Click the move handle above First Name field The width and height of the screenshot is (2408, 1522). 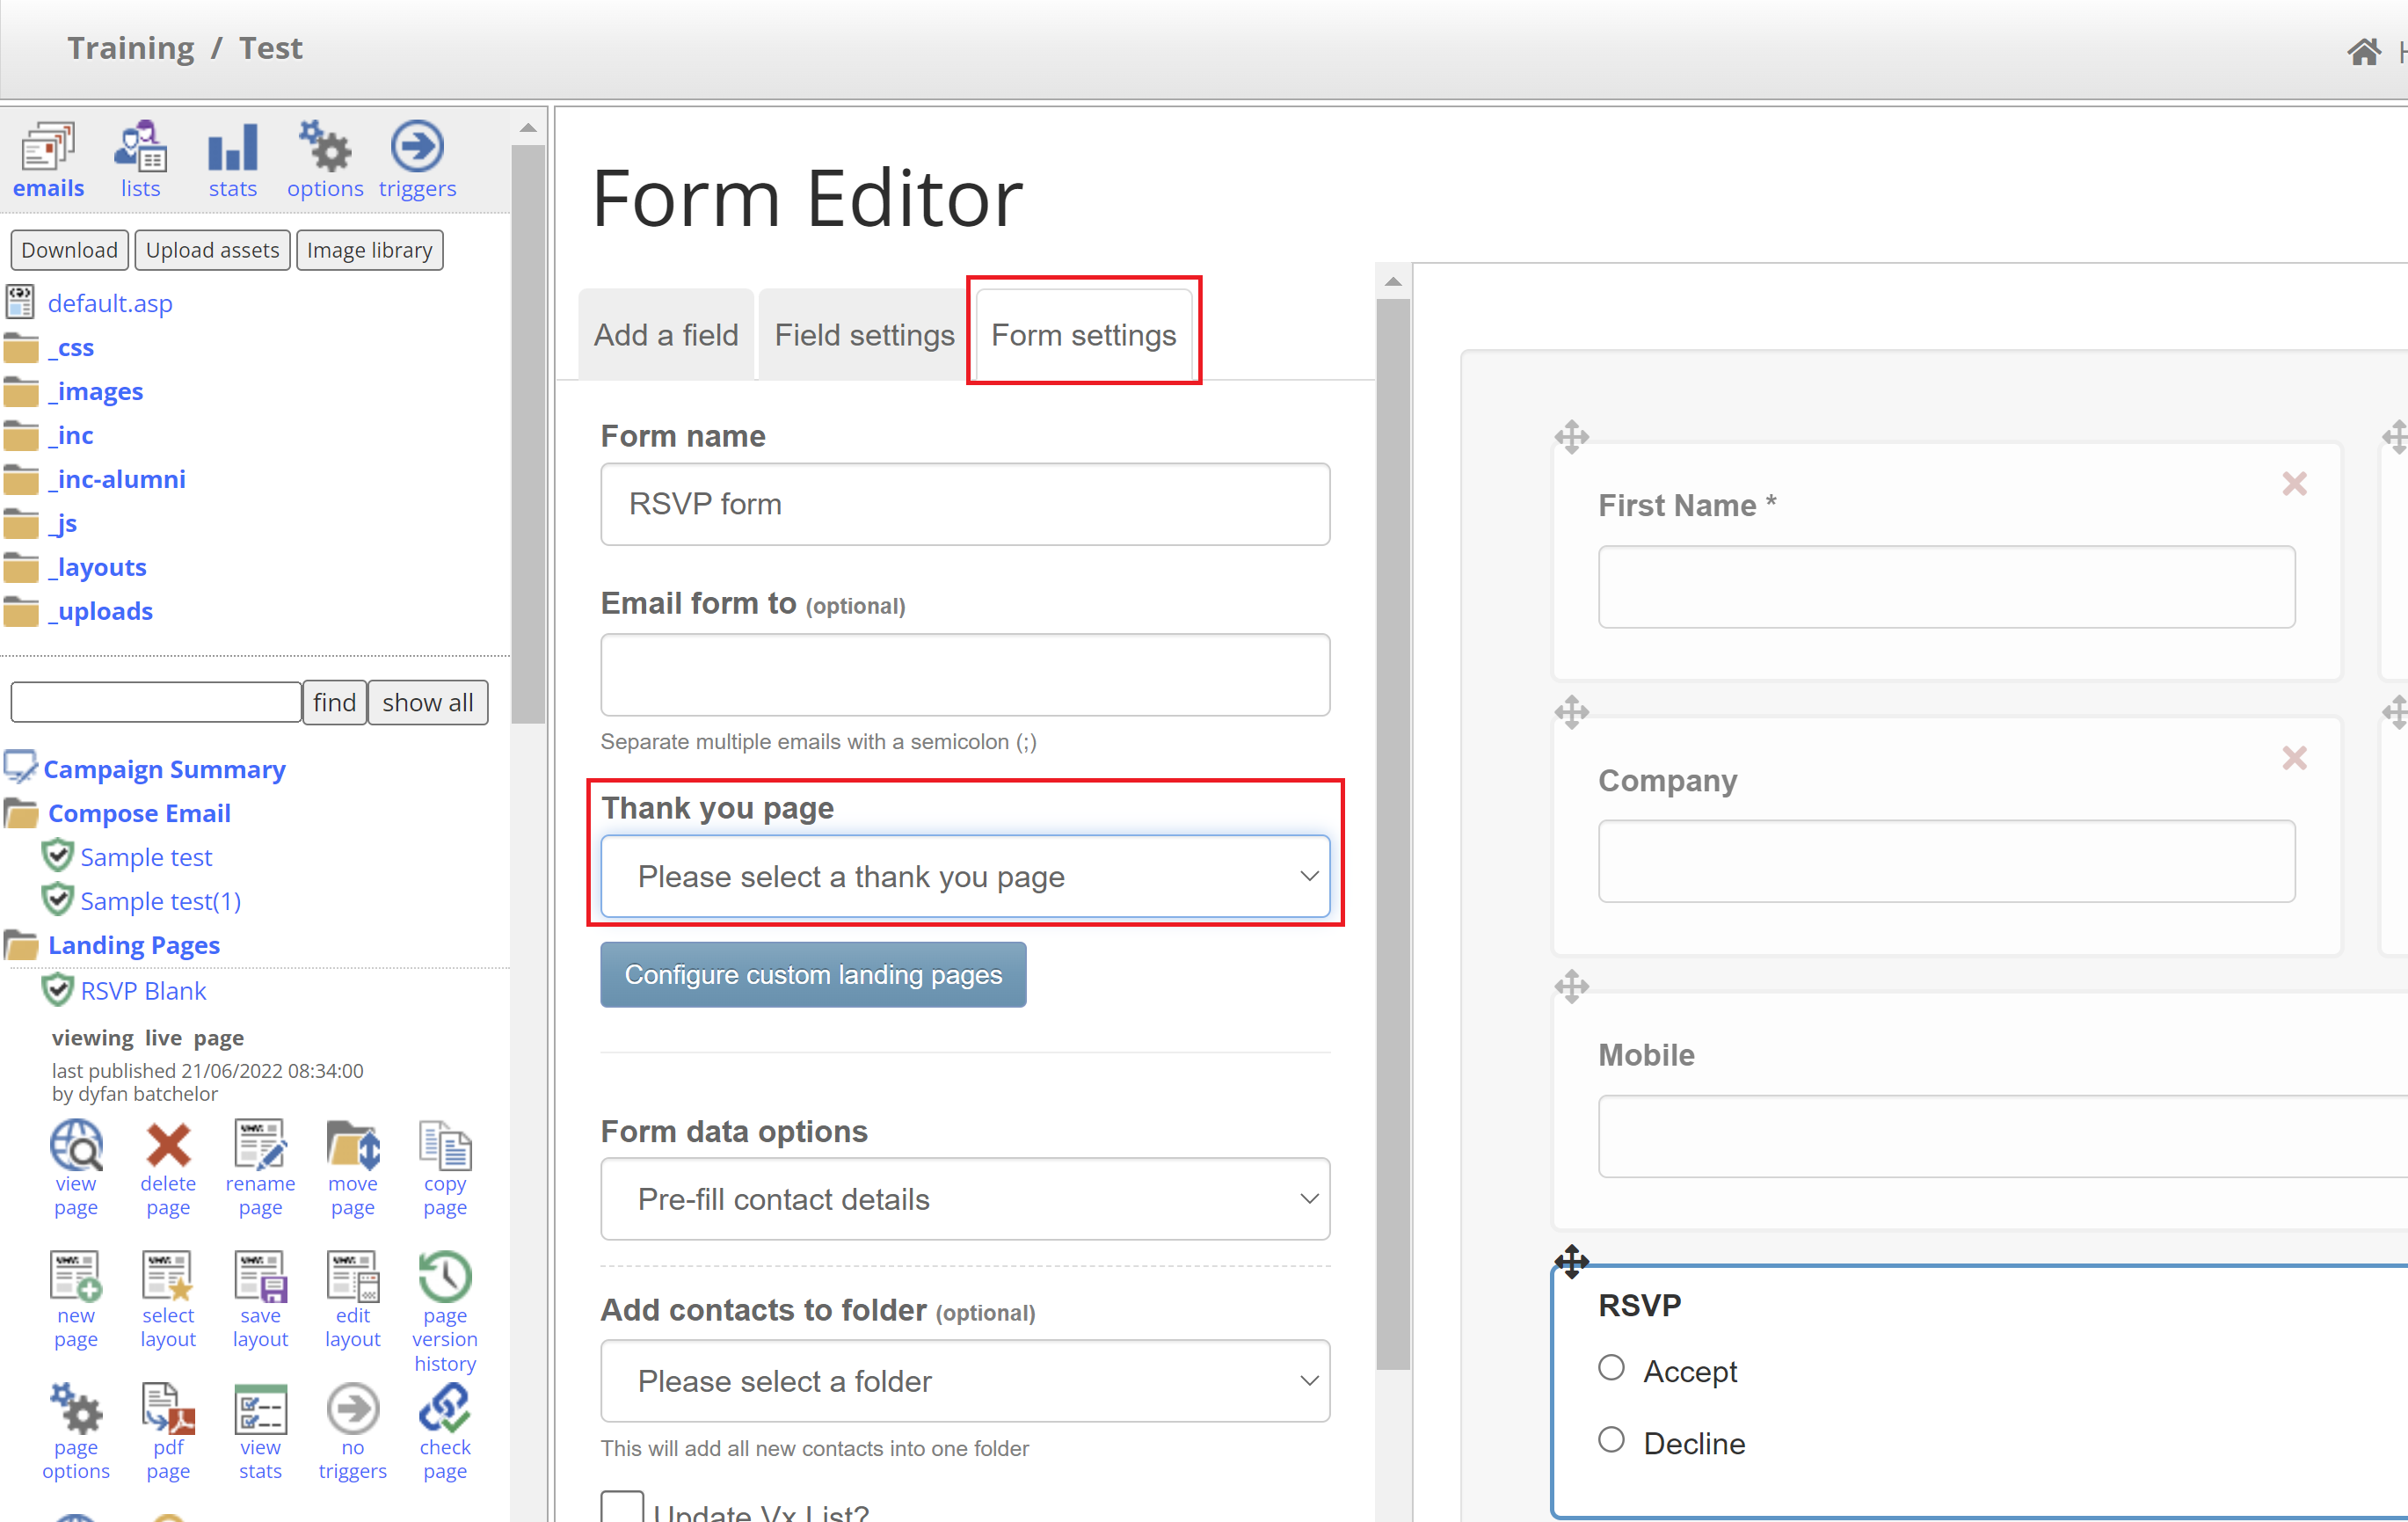coord(1572,436)
